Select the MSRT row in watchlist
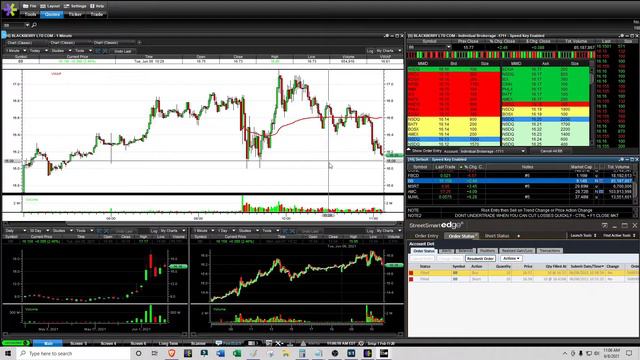 520,186
